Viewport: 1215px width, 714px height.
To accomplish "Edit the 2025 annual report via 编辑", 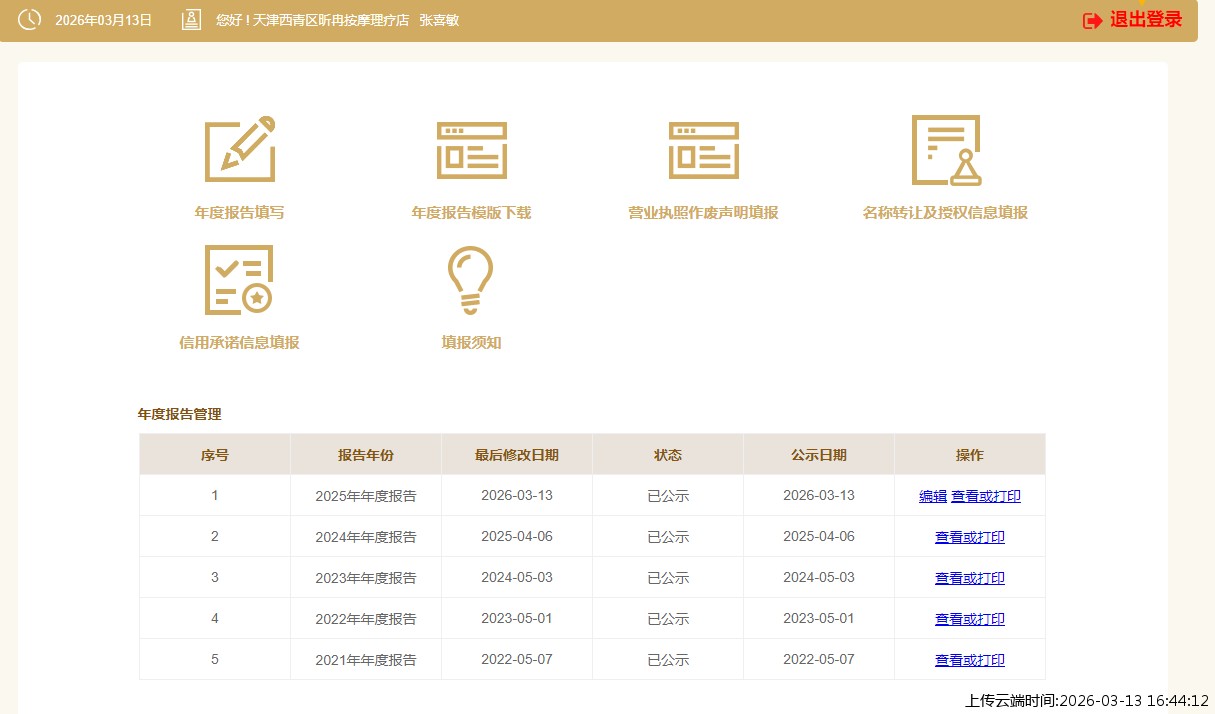I will (933, 496).
